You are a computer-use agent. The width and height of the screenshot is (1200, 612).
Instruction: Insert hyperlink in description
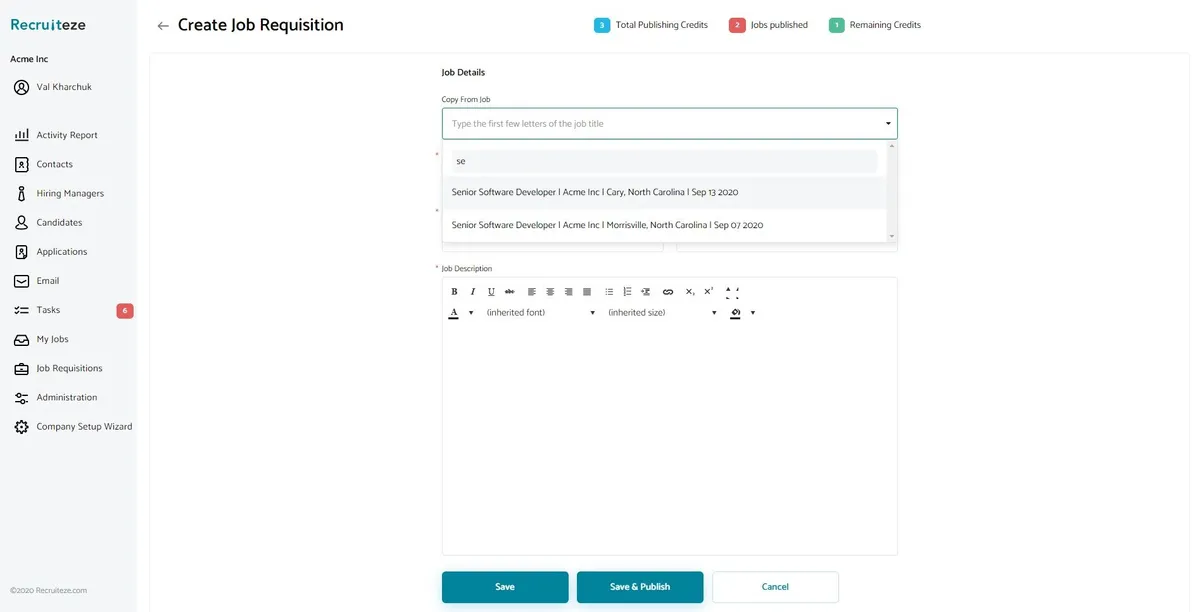click(668, 292)
